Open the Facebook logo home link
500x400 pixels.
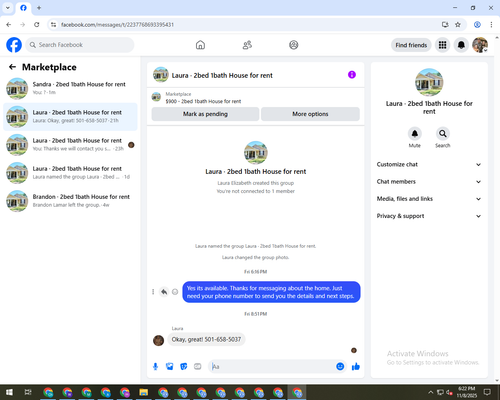click(x=14, y=45)
